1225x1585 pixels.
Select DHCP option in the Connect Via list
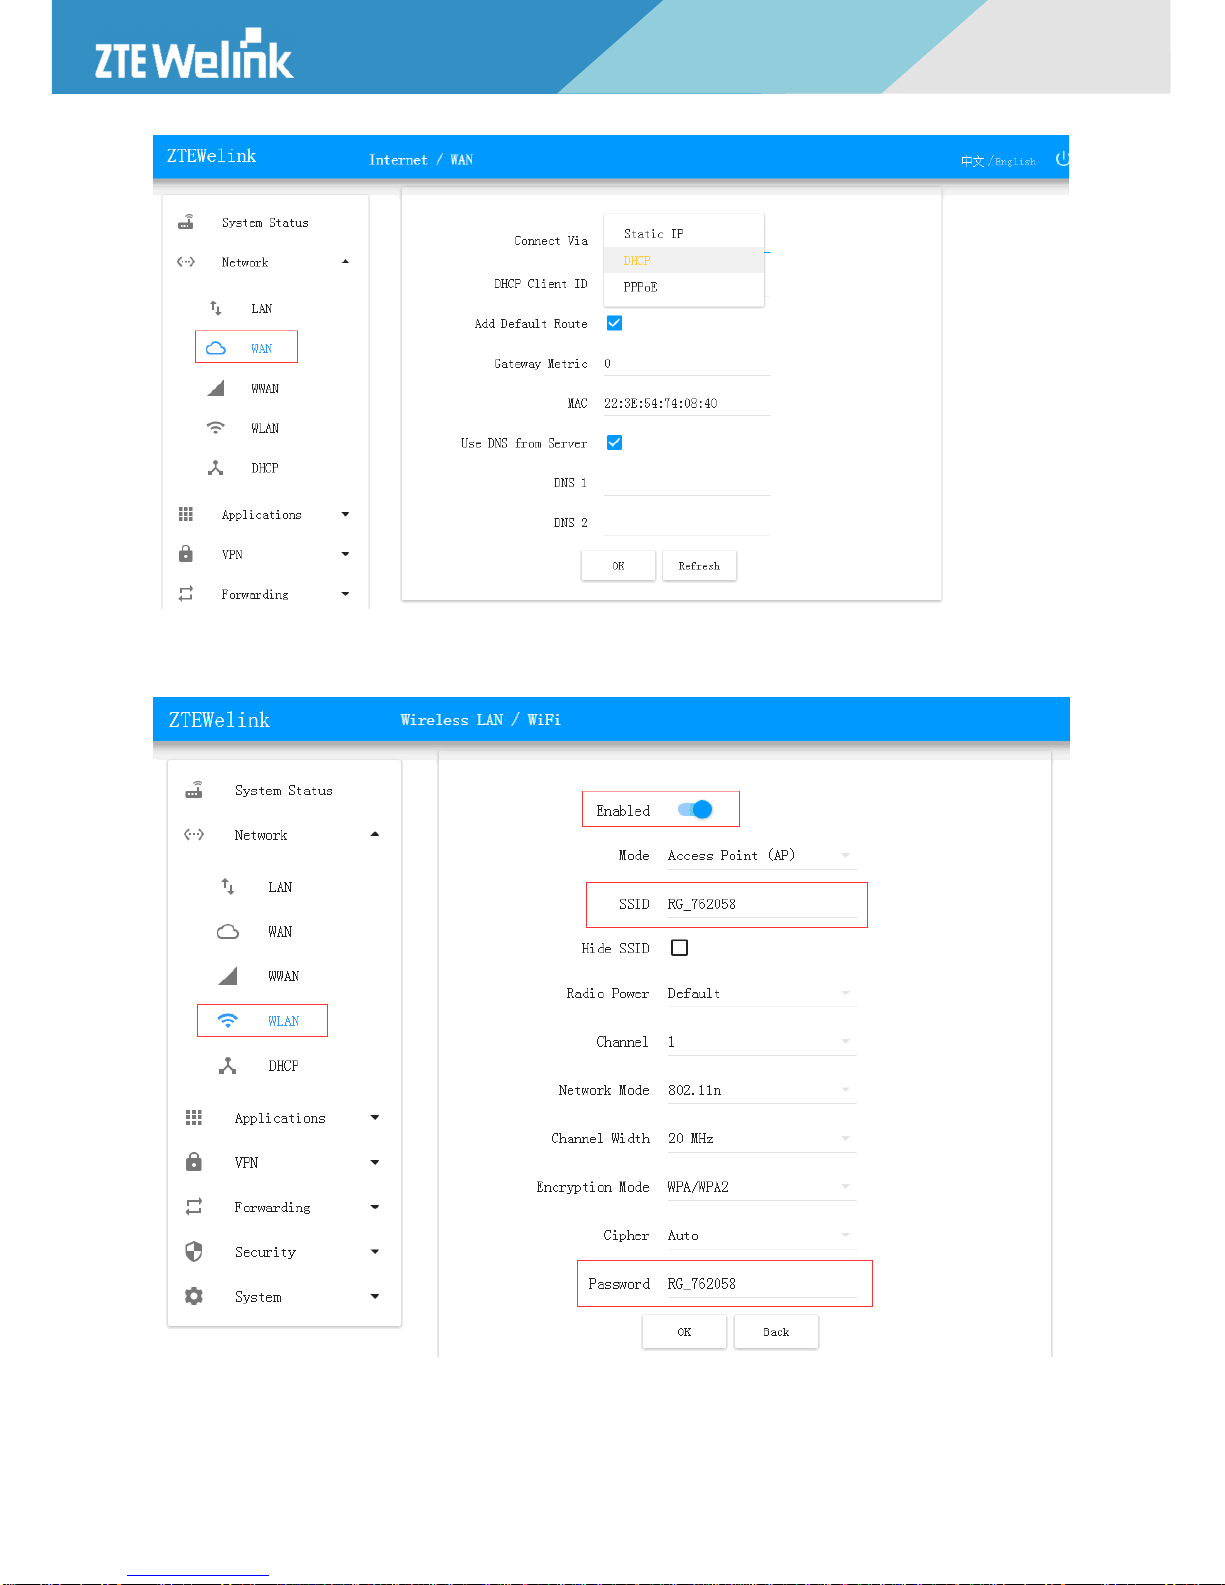684,260
